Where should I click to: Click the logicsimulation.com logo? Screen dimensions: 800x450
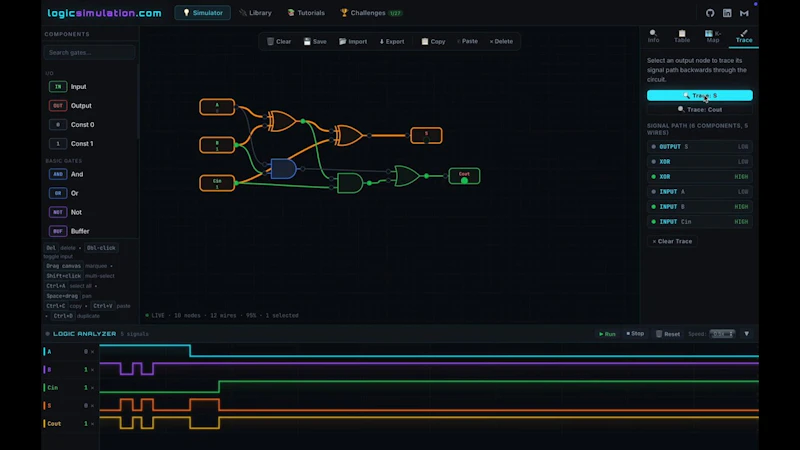click(x=105, y=13)
